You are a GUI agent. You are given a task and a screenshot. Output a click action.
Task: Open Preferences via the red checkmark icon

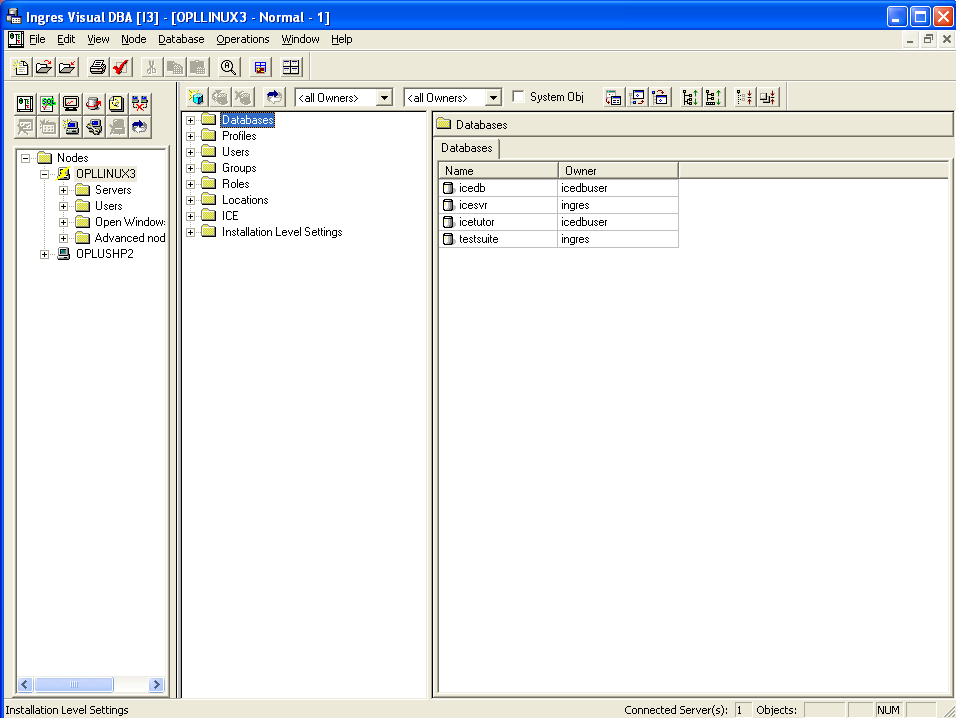click(x=121, y=67)
